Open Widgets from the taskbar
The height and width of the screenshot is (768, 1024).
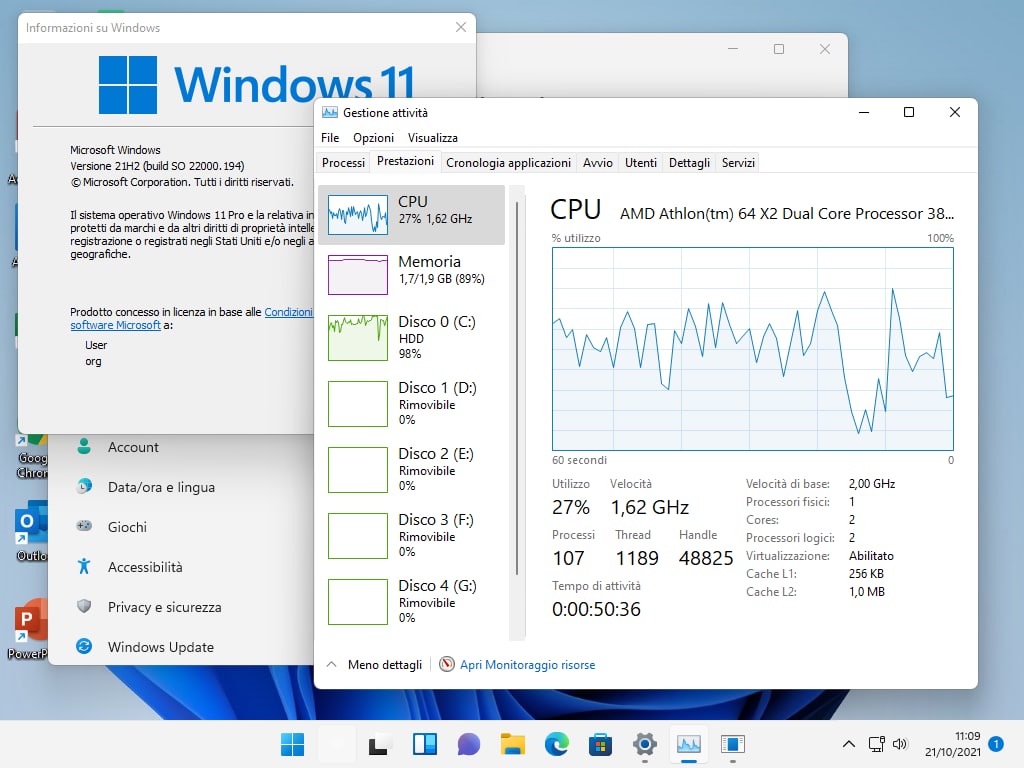click(x=424, y=744)
